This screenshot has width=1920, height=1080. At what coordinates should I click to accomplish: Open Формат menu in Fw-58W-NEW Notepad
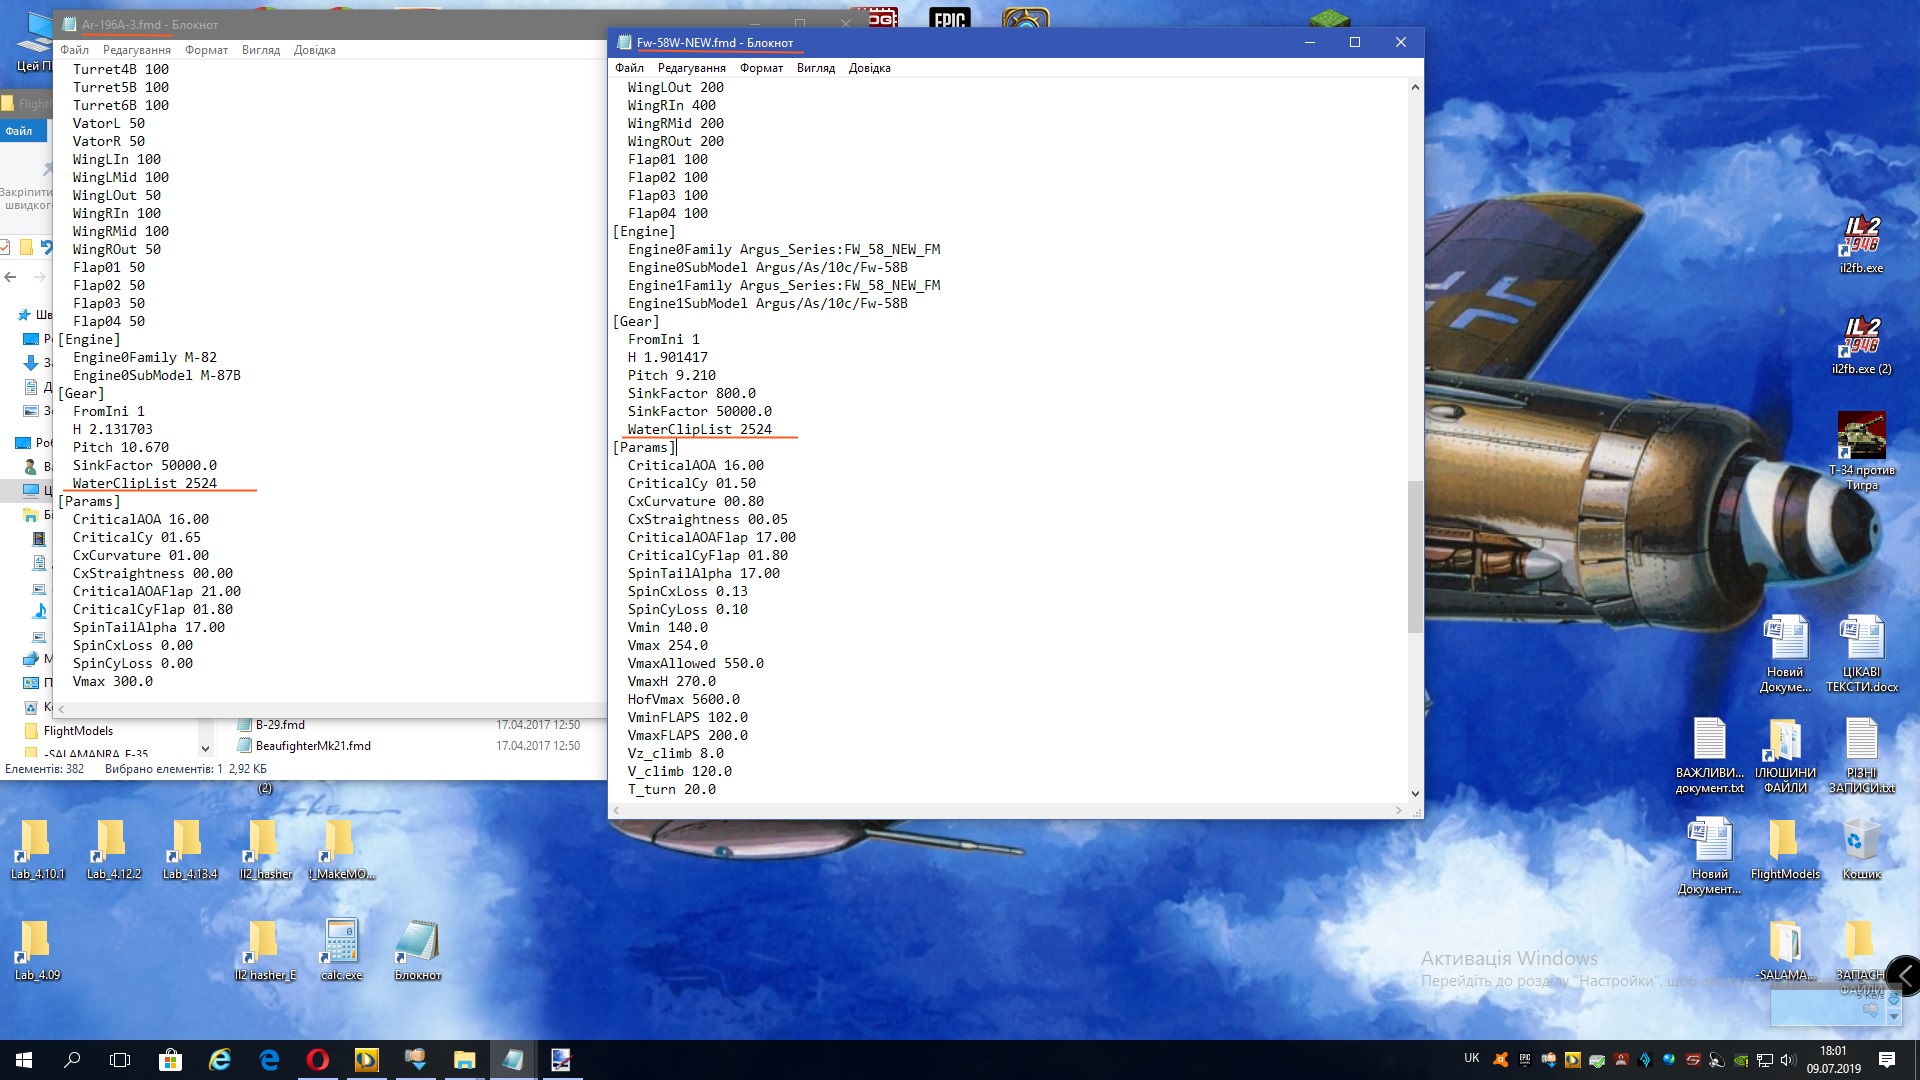761,68
